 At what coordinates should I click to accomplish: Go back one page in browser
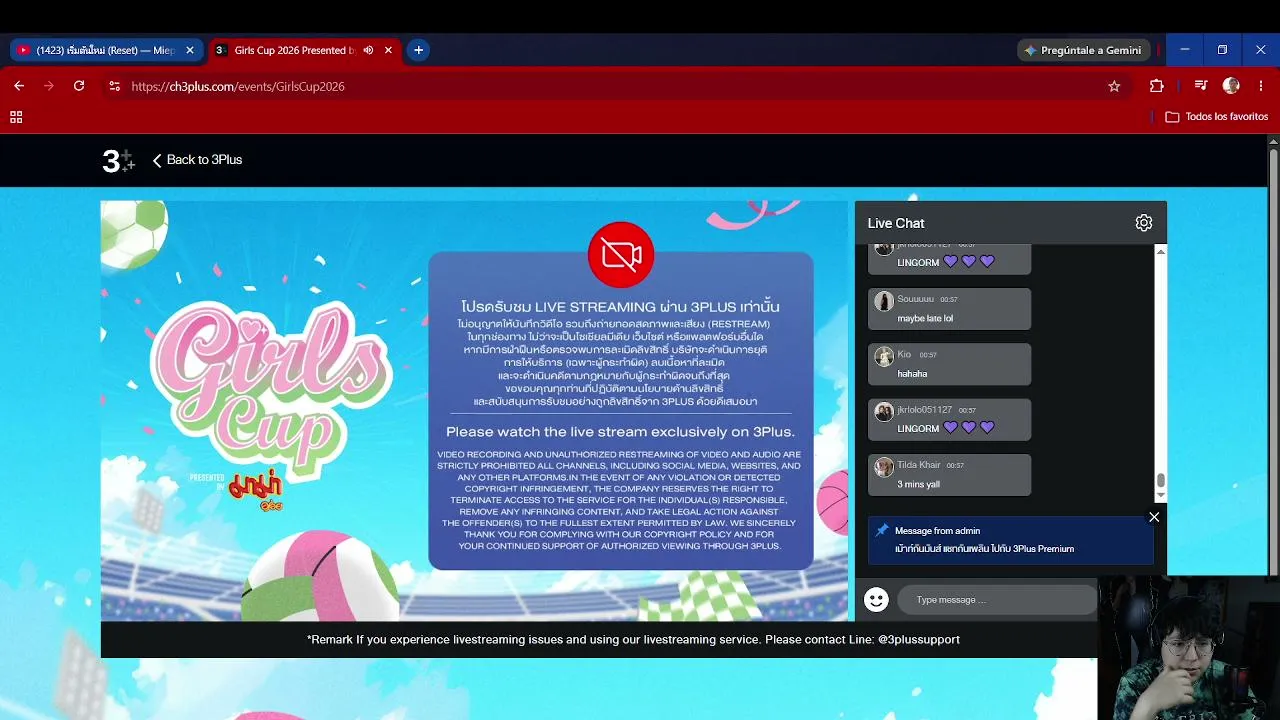(19, 86)
